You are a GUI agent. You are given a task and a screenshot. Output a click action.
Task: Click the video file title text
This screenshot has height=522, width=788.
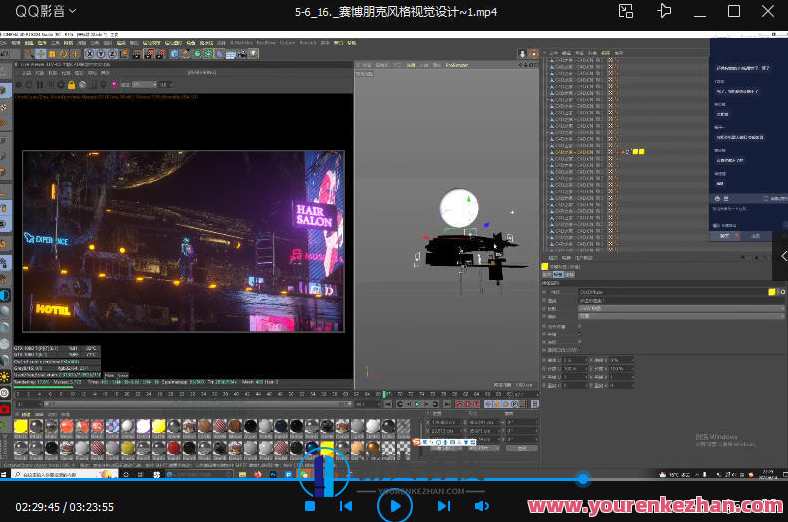(395, 11)
